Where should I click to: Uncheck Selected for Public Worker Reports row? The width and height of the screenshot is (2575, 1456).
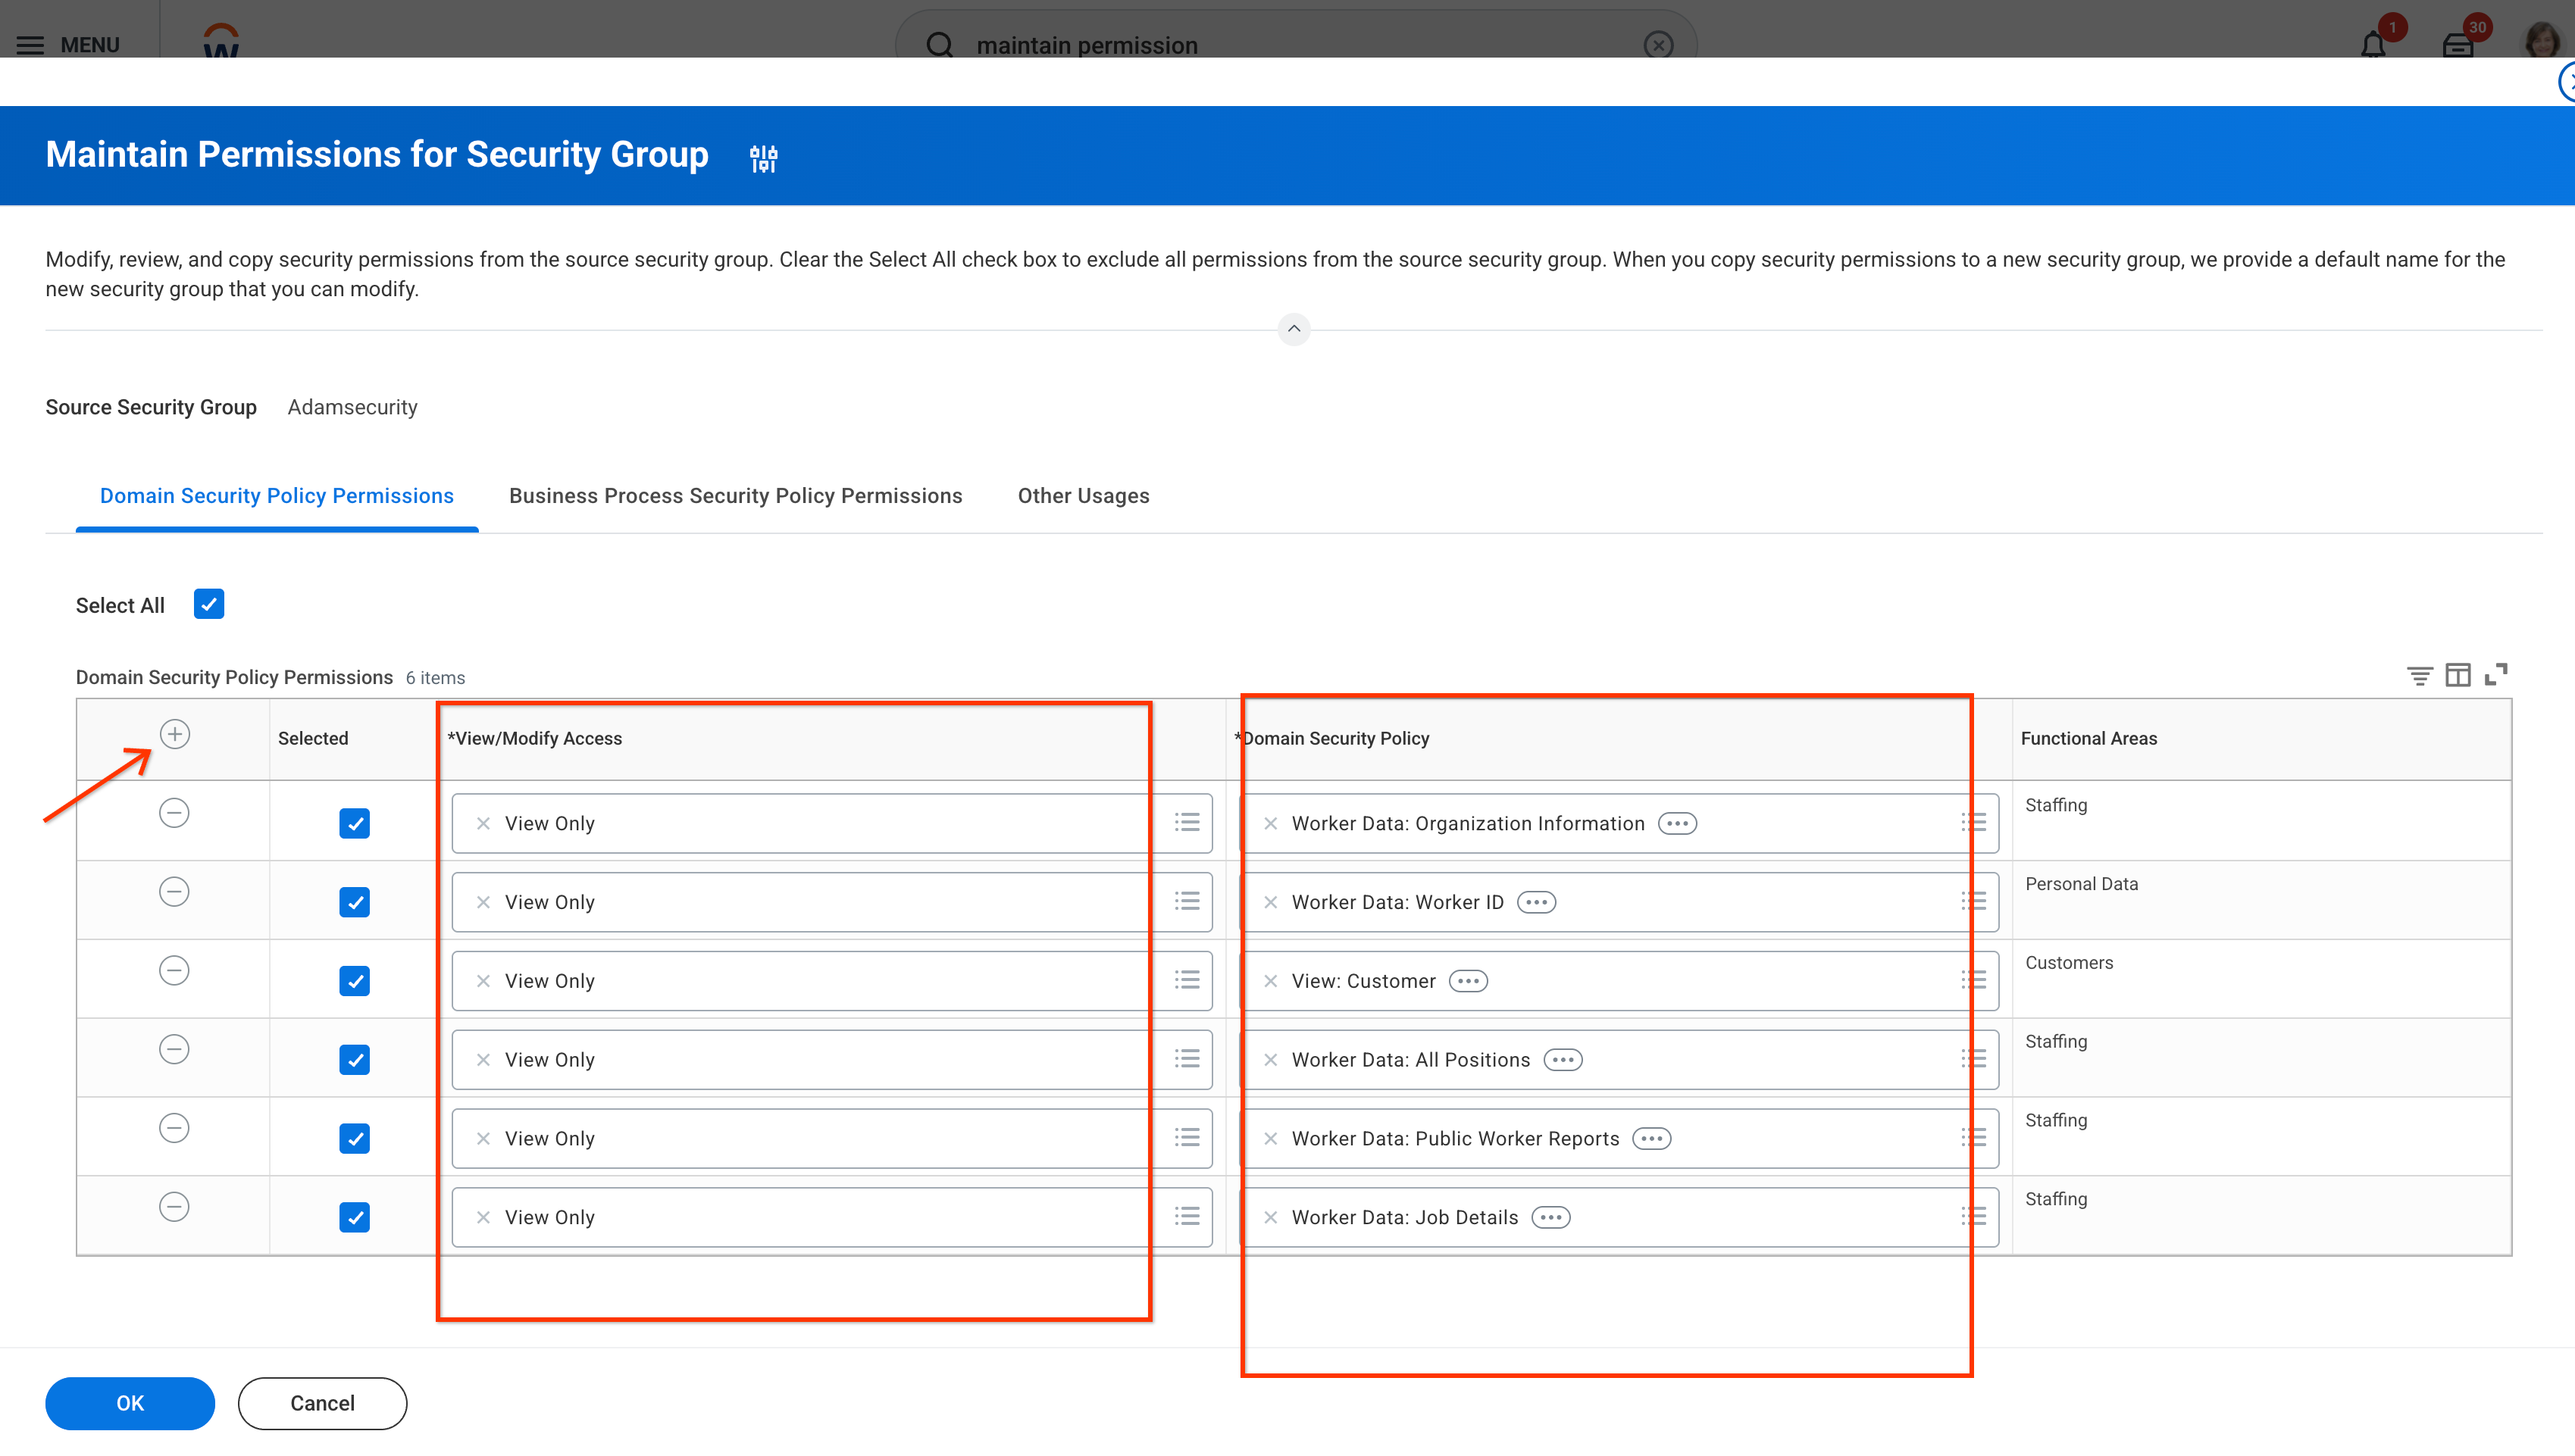click(x=354, y=1139)
